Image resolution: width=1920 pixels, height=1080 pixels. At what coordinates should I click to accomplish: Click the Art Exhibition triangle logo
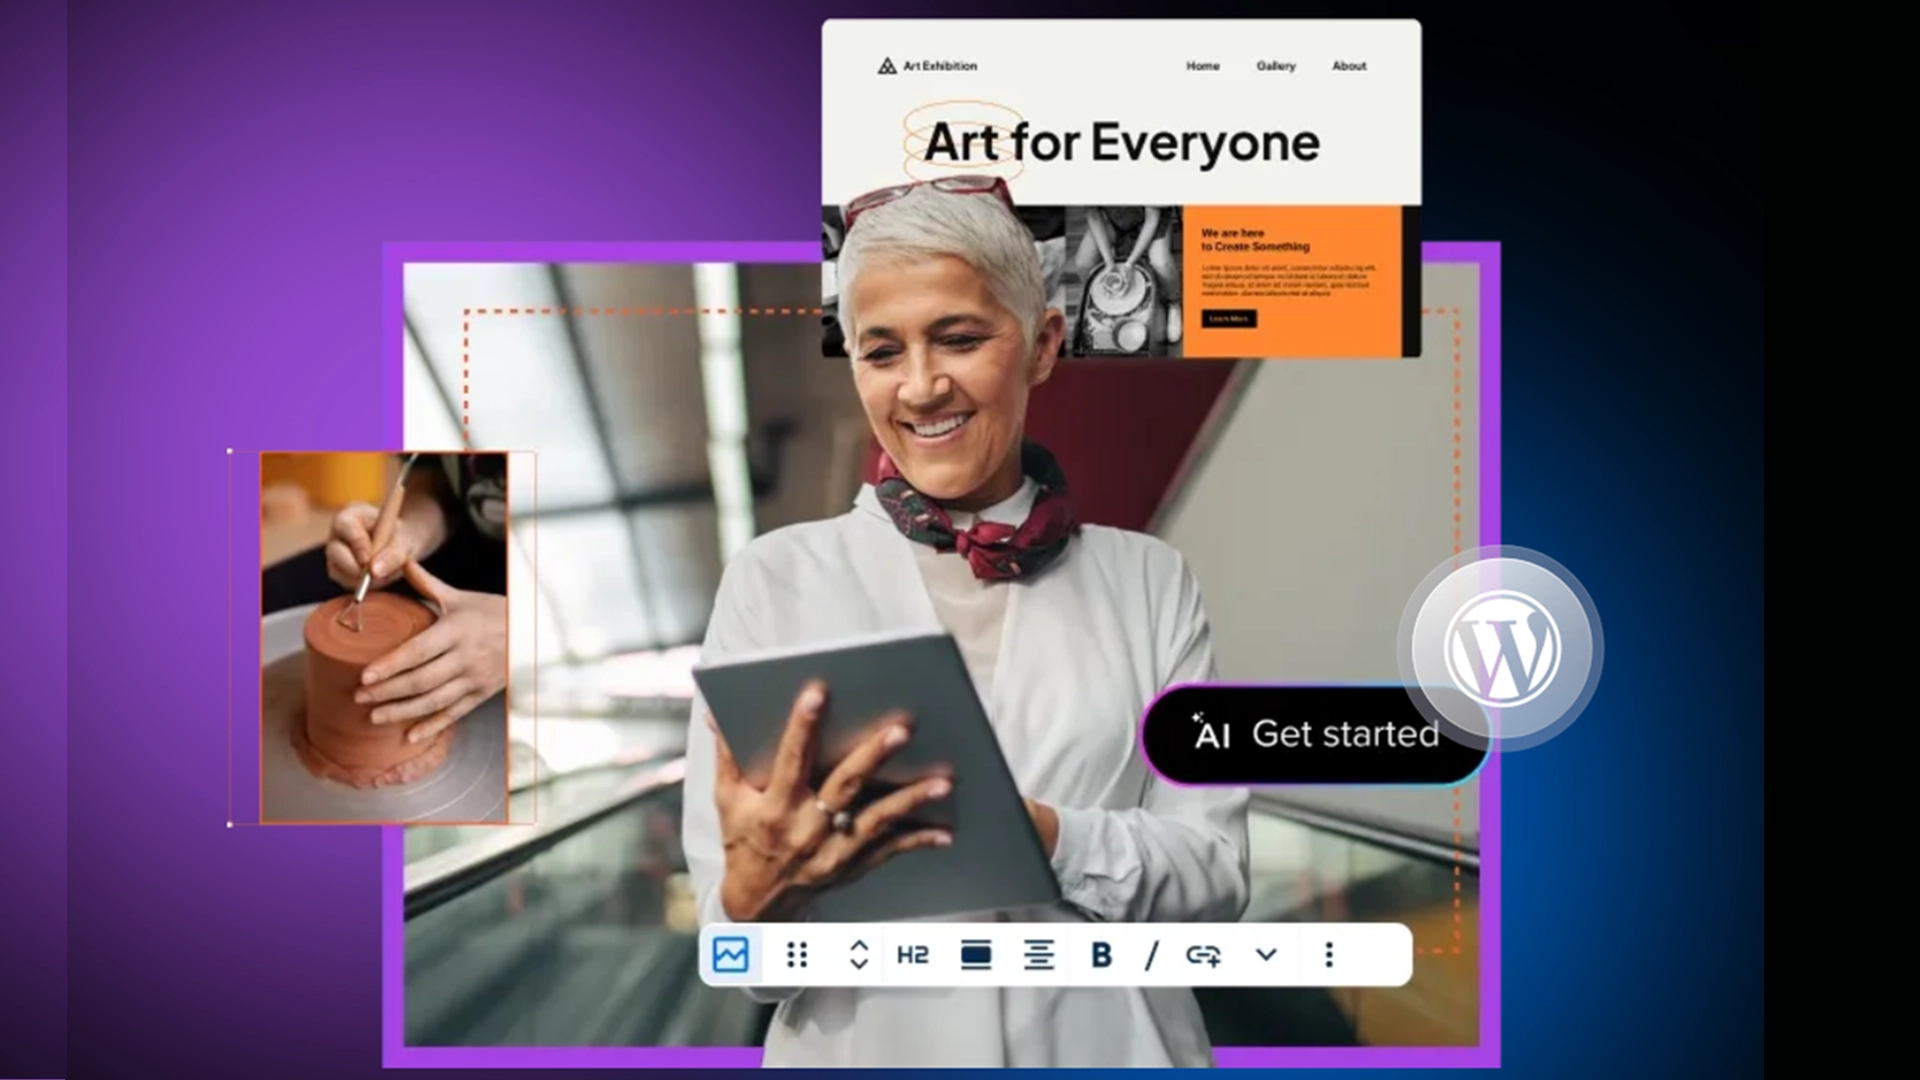point(887,67)
